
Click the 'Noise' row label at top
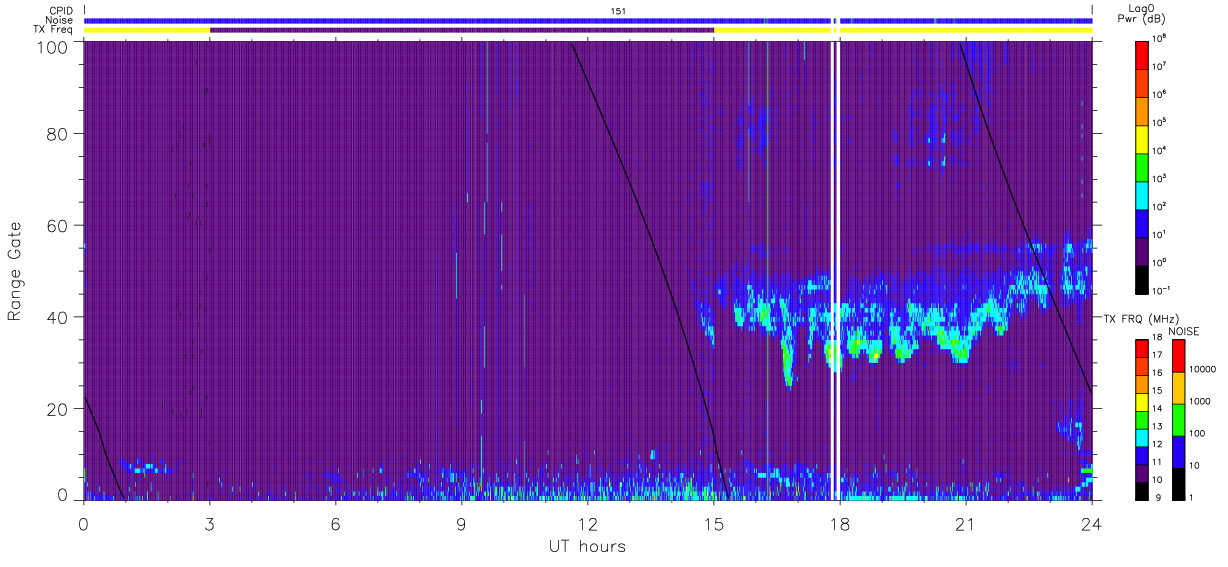click(x=61, y=20)
